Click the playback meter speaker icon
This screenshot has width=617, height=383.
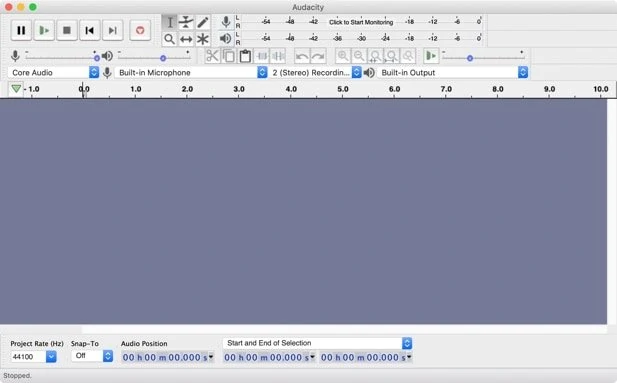pos(225,39)
